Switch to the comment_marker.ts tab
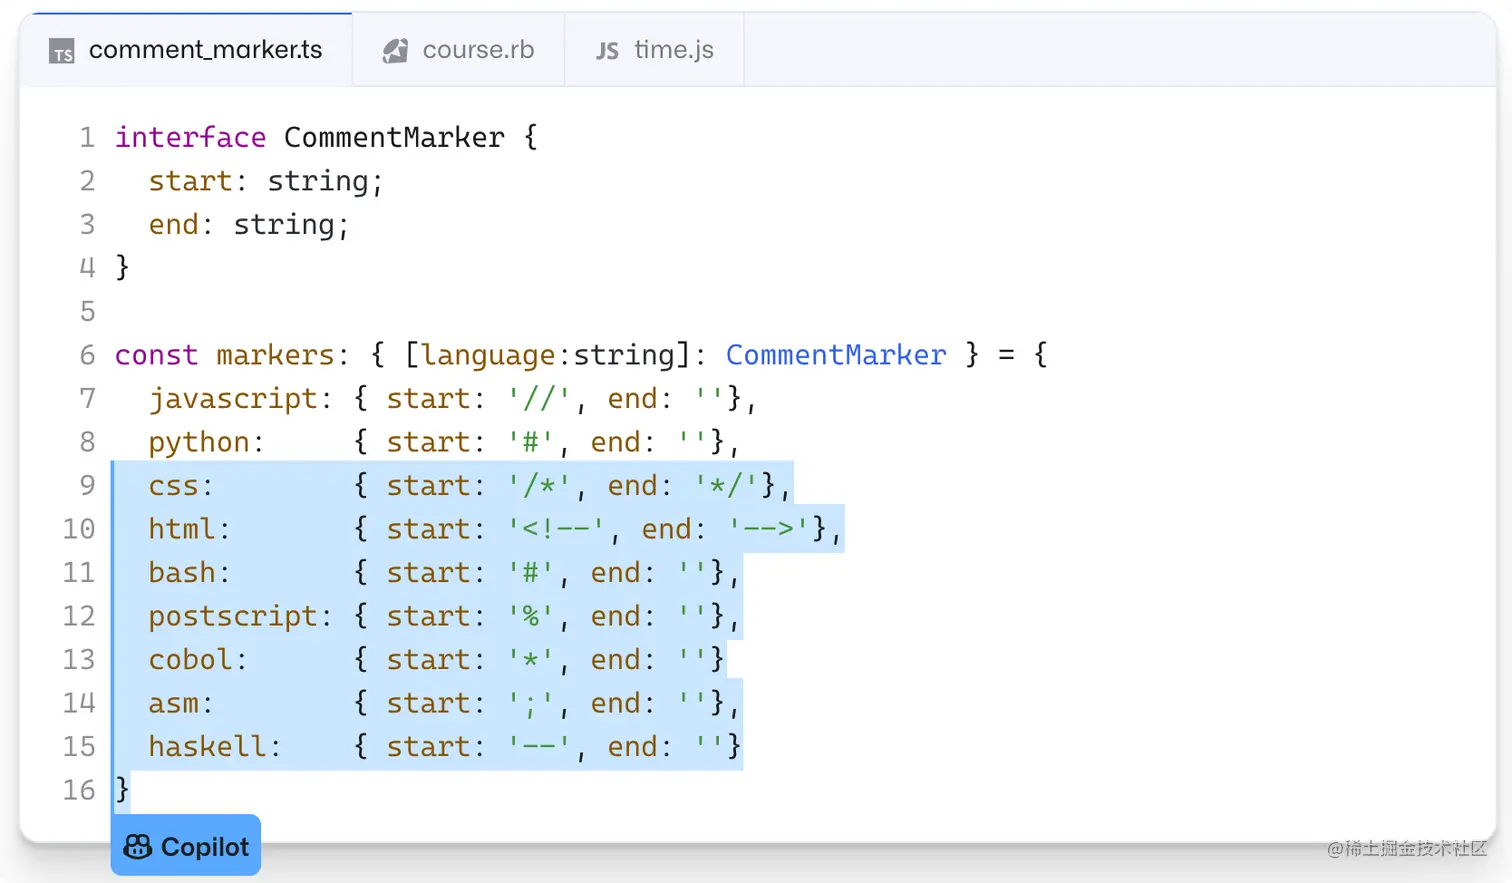Screen dimensions: 1512x883 point(186,50)
